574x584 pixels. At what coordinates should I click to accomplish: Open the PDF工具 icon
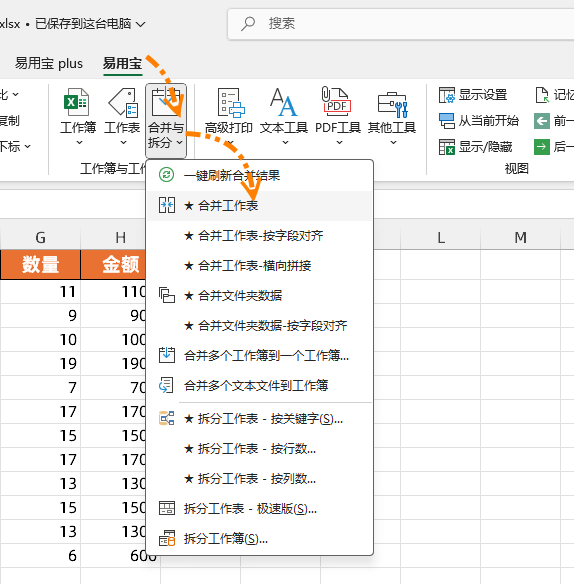[x=337, y=100]
